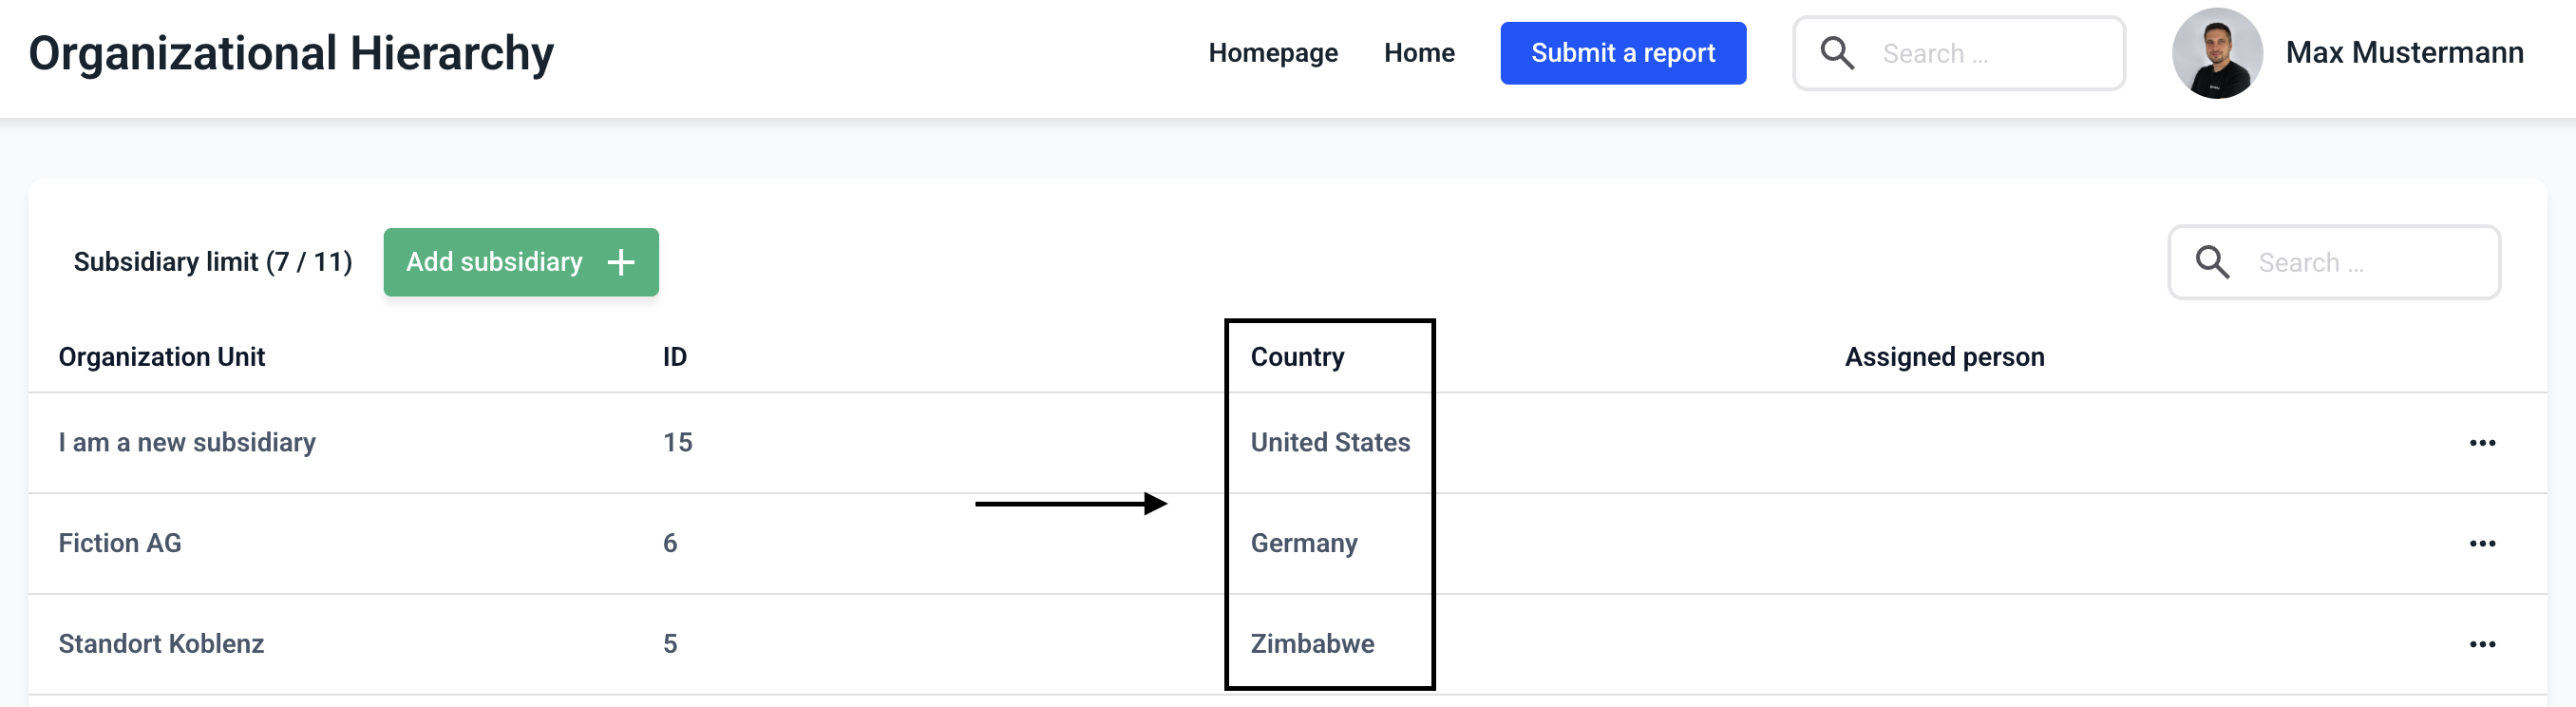
Task: Click the Country column header
Action: coord(1297,357)
